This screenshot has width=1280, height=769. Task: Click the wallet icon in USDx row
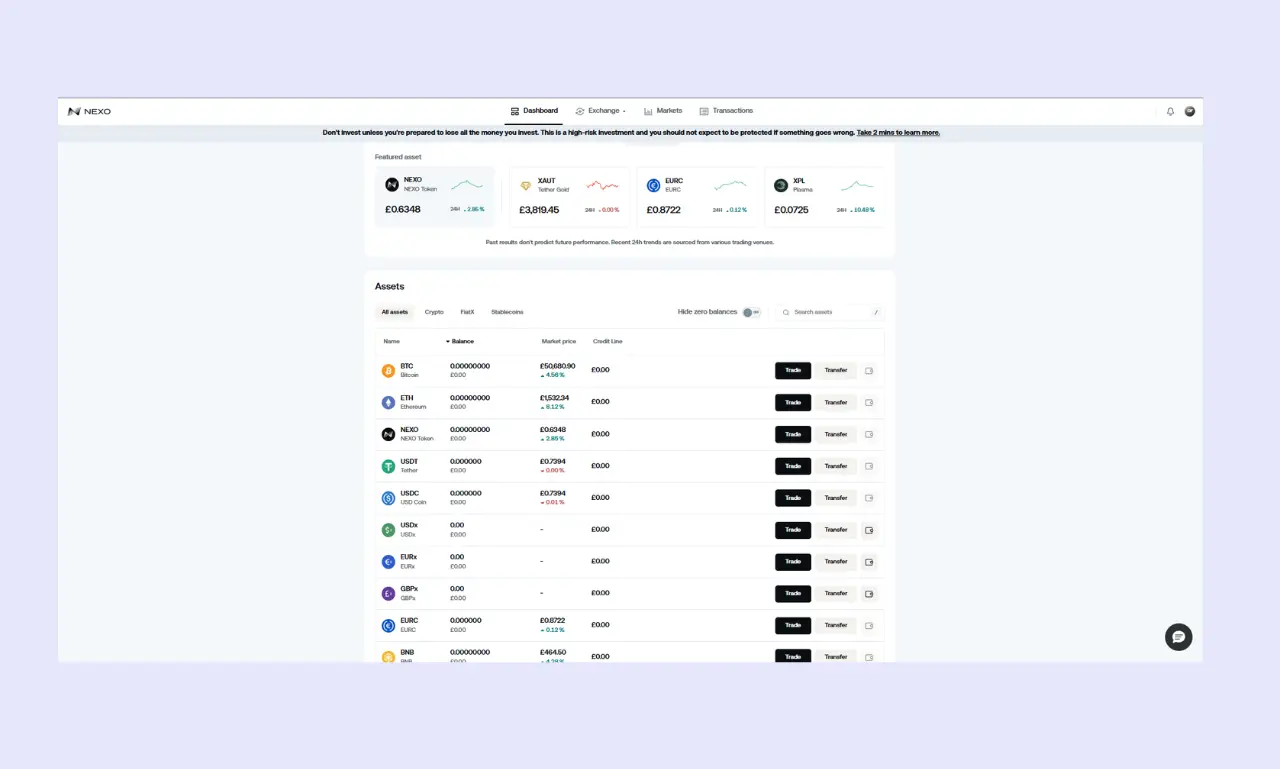[x=869, y=530]
